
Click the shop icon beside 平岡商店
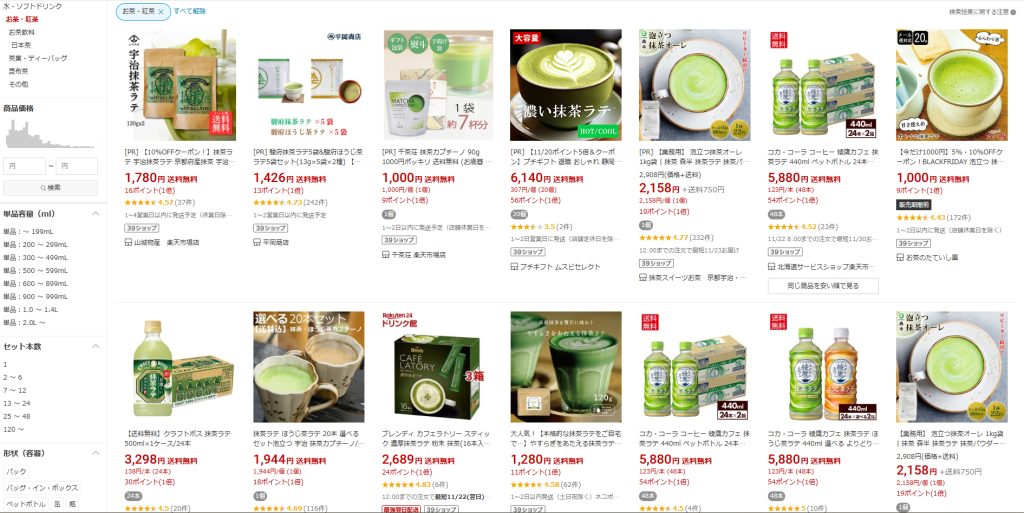click(257, 242)
